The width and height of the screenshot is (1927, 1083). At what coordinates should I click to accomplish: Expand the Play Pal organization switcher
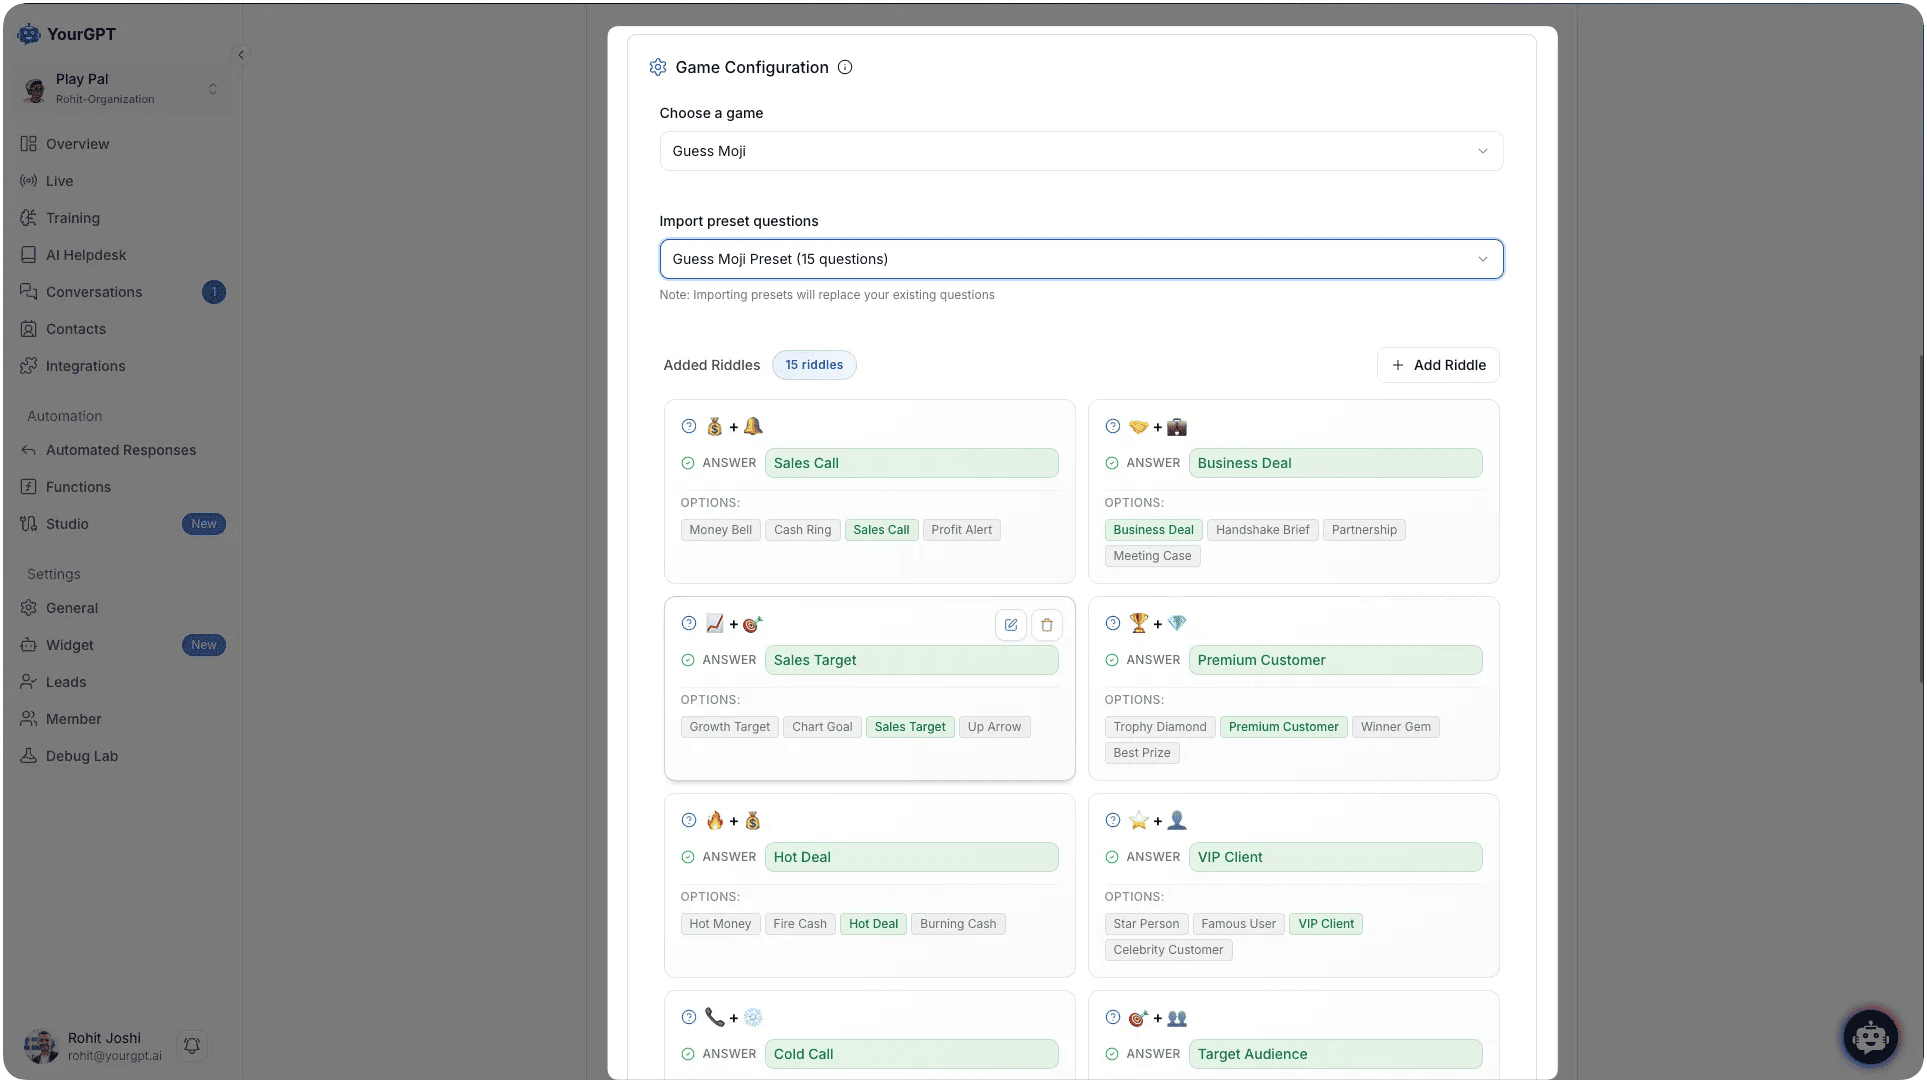point(212,89)
